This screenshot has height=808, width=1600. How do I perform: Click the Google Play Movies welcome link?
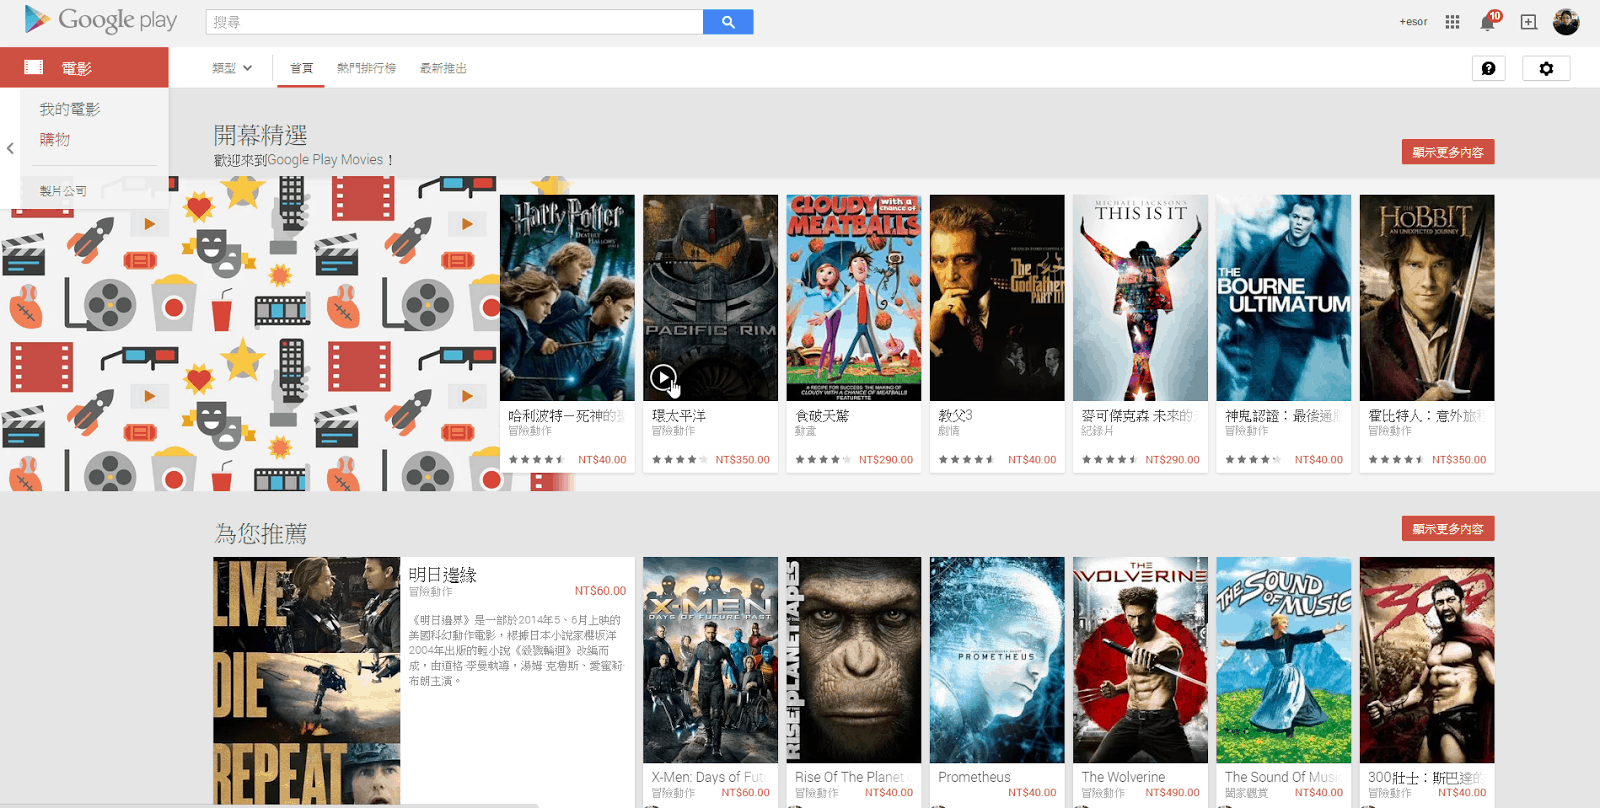click(325, 160)
